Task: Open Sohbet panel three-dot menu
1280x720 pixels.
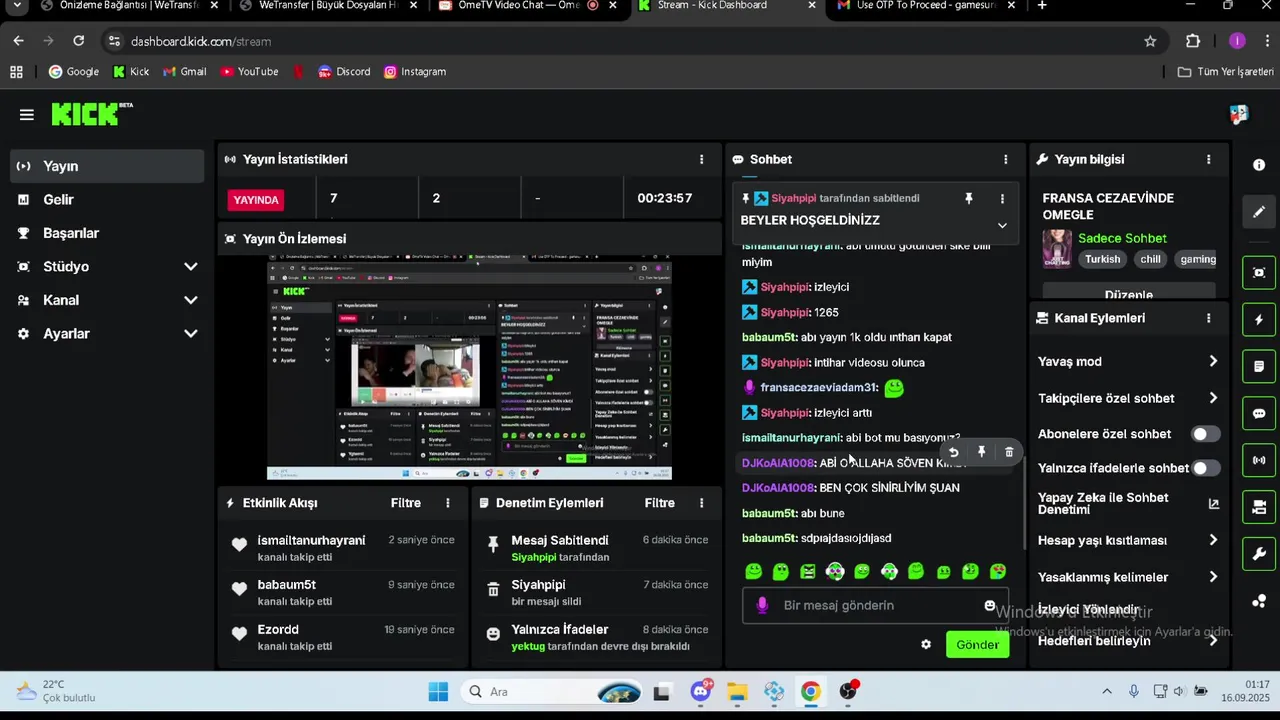Action: [1006, 159]
